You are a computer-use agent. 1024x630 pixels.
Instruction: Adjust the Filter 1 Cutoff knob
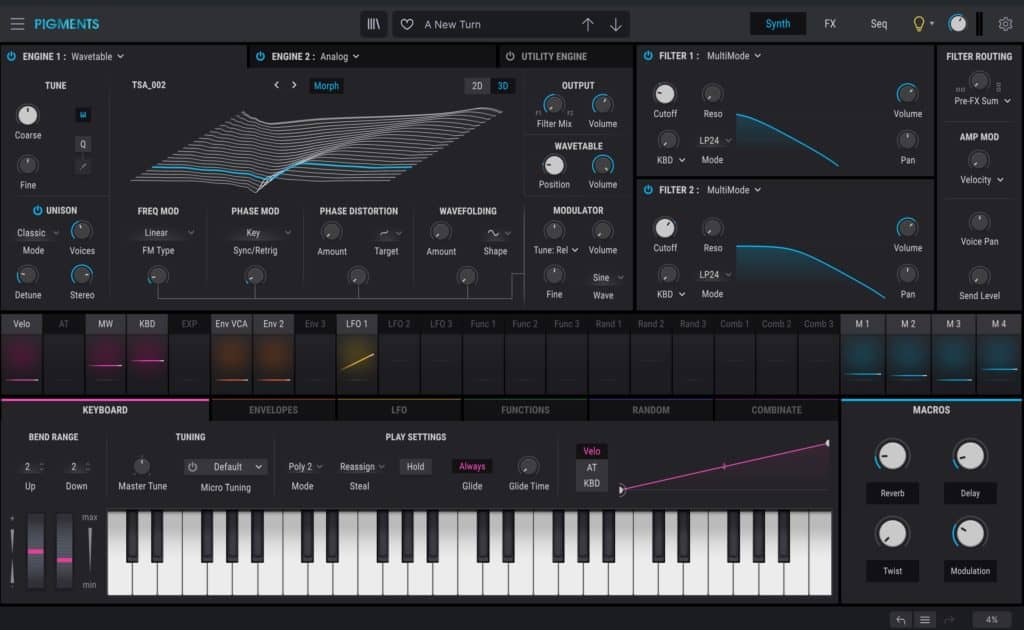tap(665, 94)
